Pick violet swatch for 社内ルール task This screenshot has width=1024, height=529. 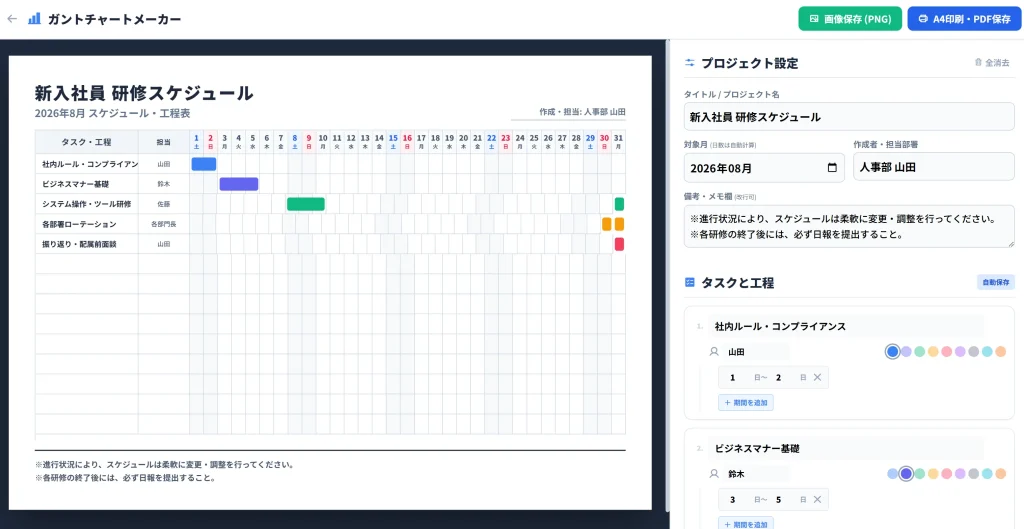point(906,351)
